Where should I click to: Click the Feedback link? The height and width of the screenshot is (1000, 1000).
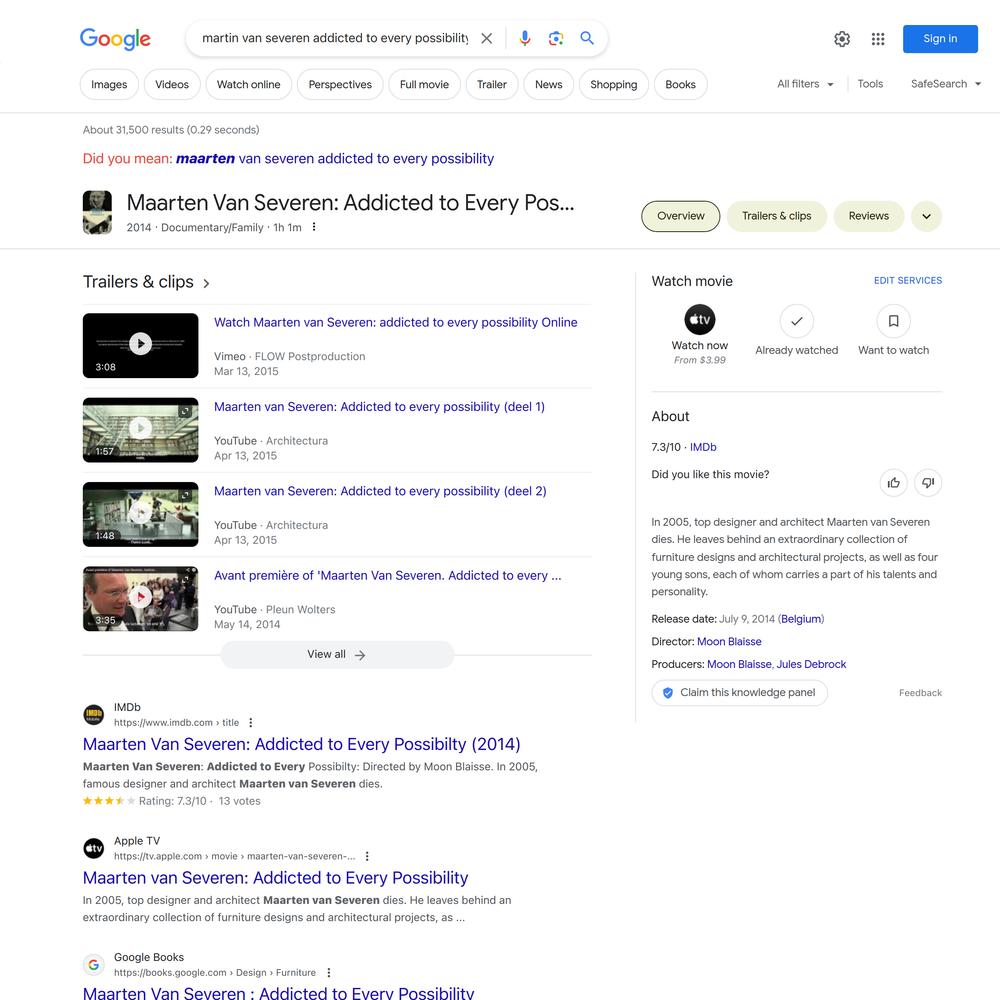click(920, 693)
